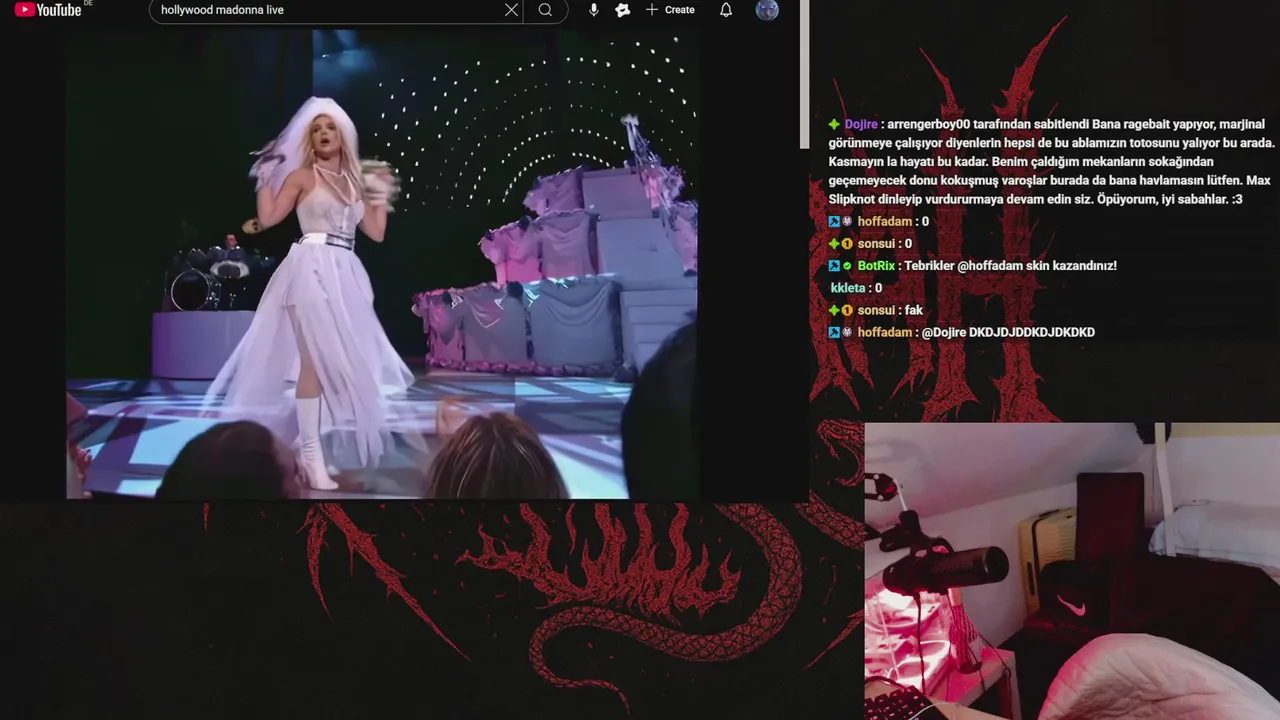Clear the search text with the X icon
The image size is (1280, 720).
(511, 10)
